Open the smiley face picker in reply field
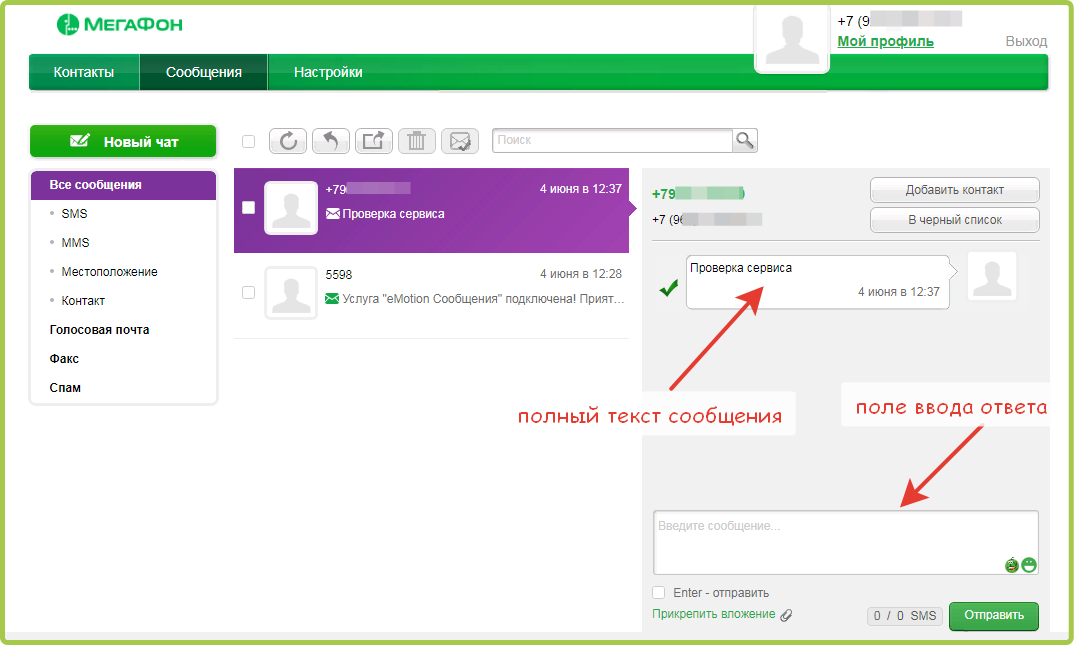 (x=1029, y=565)
